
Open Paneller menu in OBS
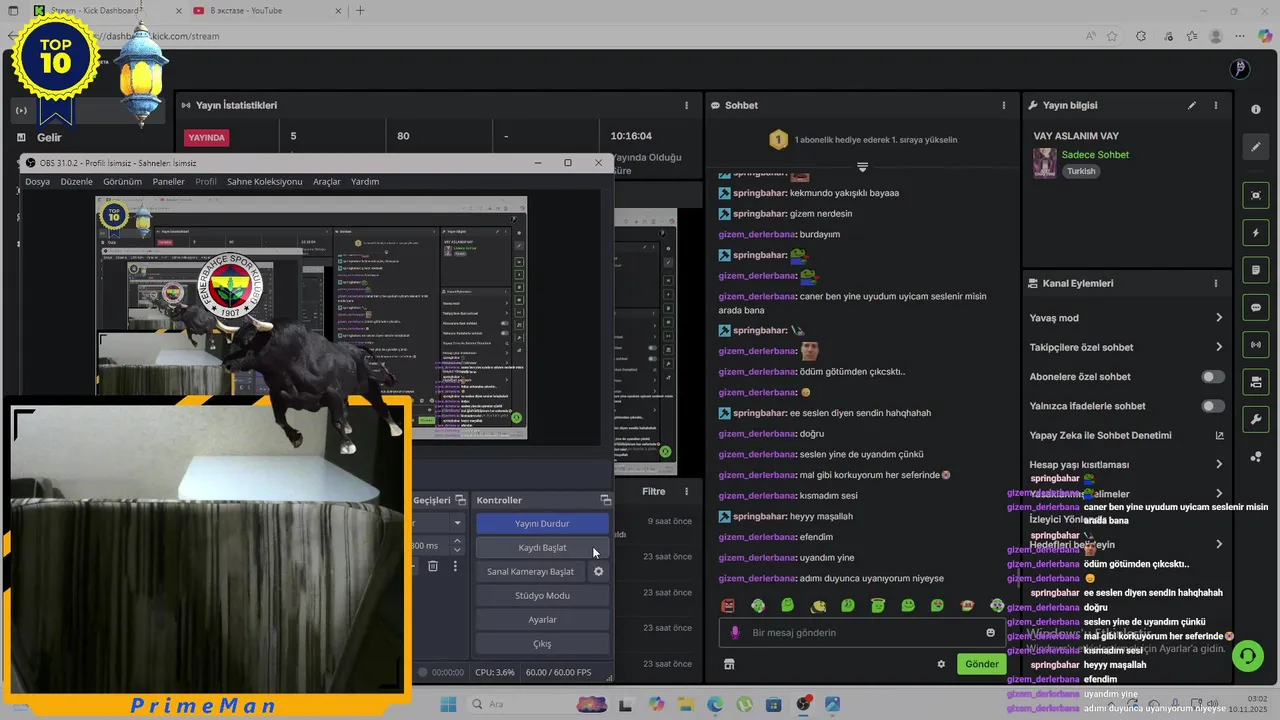point(168,182)
